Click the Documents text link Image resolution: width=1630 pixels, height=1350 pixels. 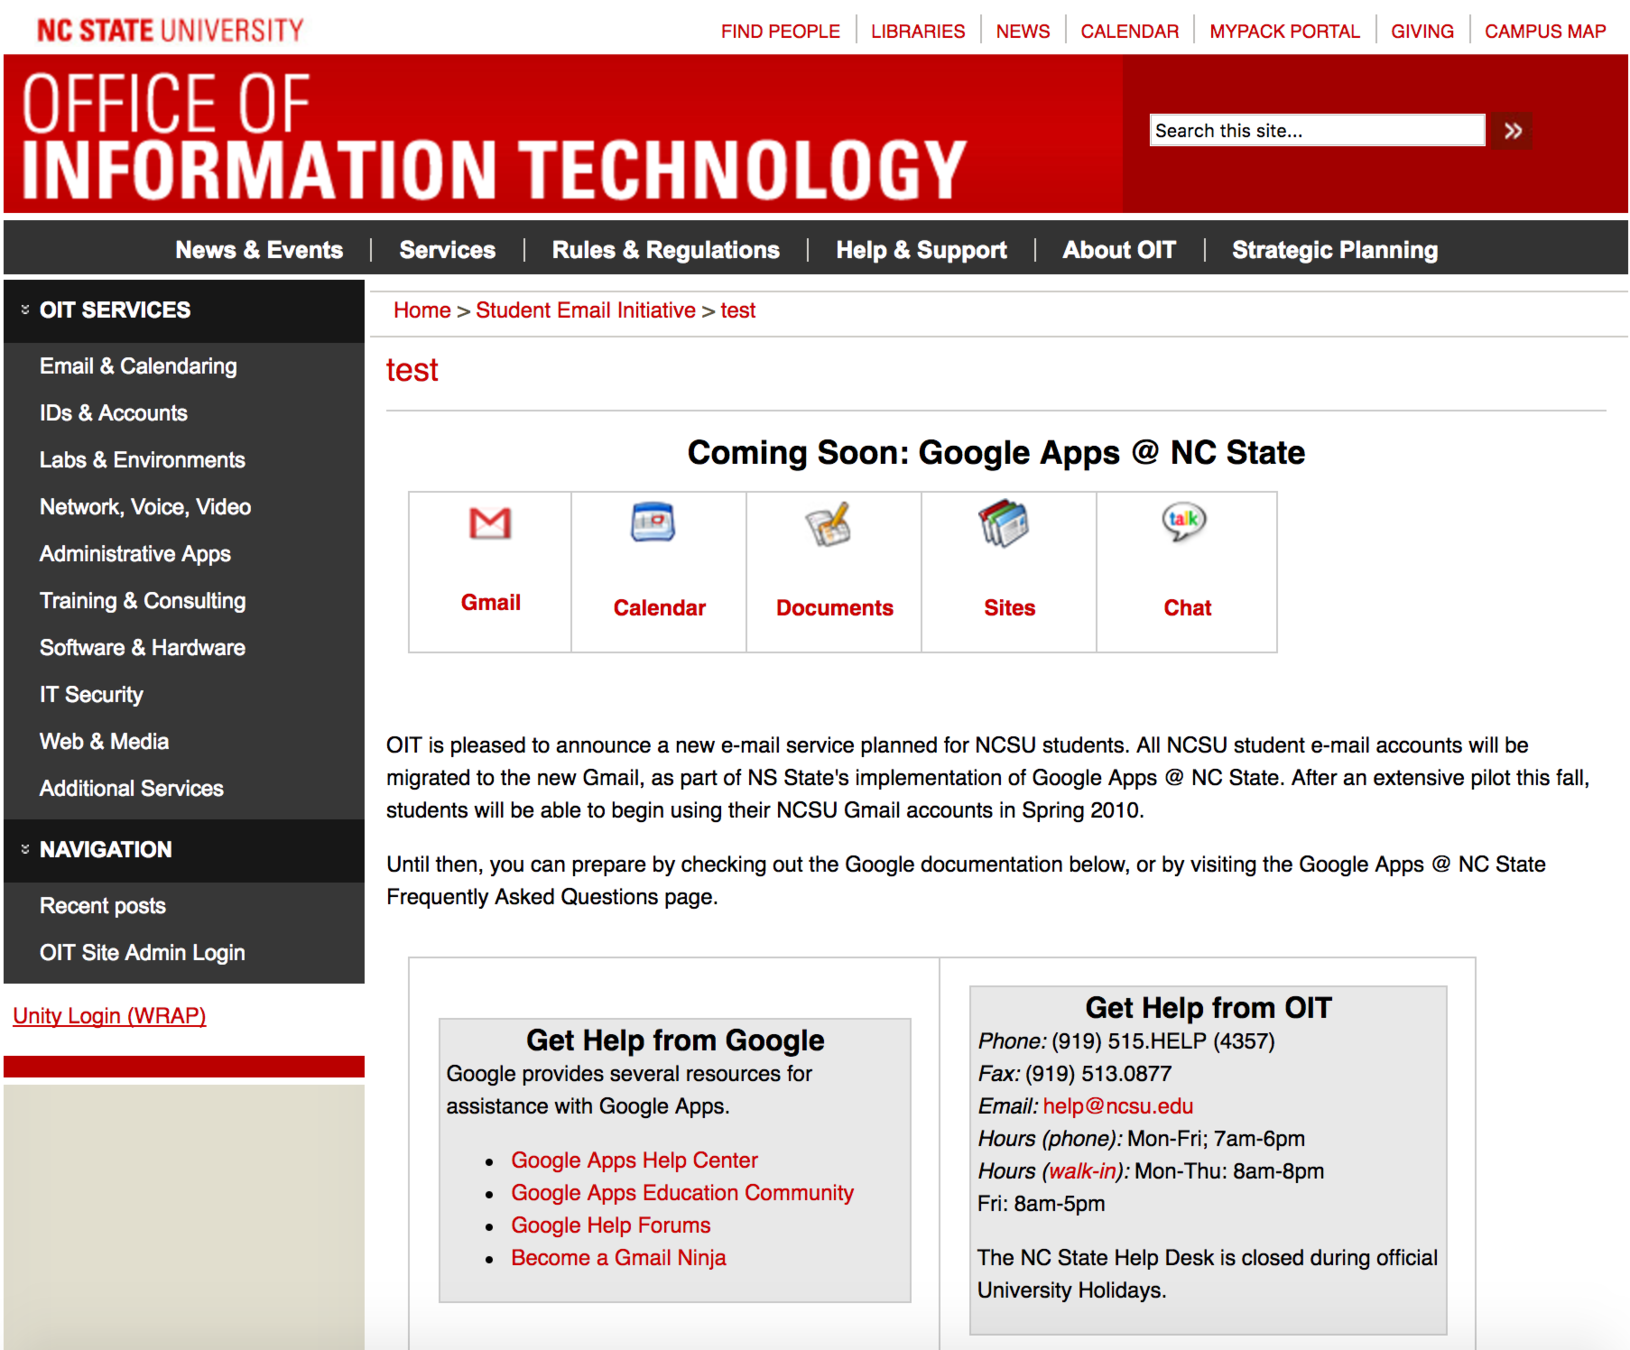point(834,608)
